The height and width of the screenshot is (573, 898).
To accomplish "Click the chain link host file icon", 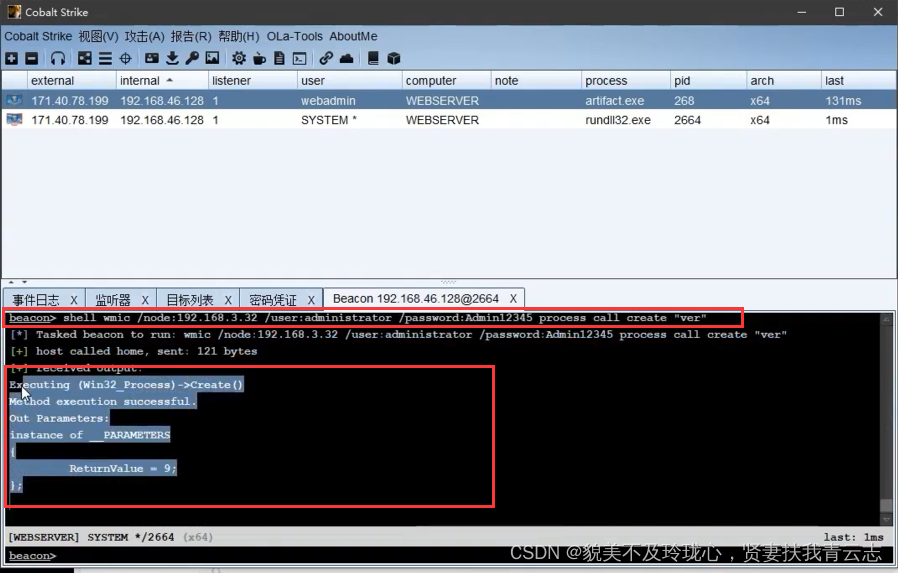I will pos(326,58).
